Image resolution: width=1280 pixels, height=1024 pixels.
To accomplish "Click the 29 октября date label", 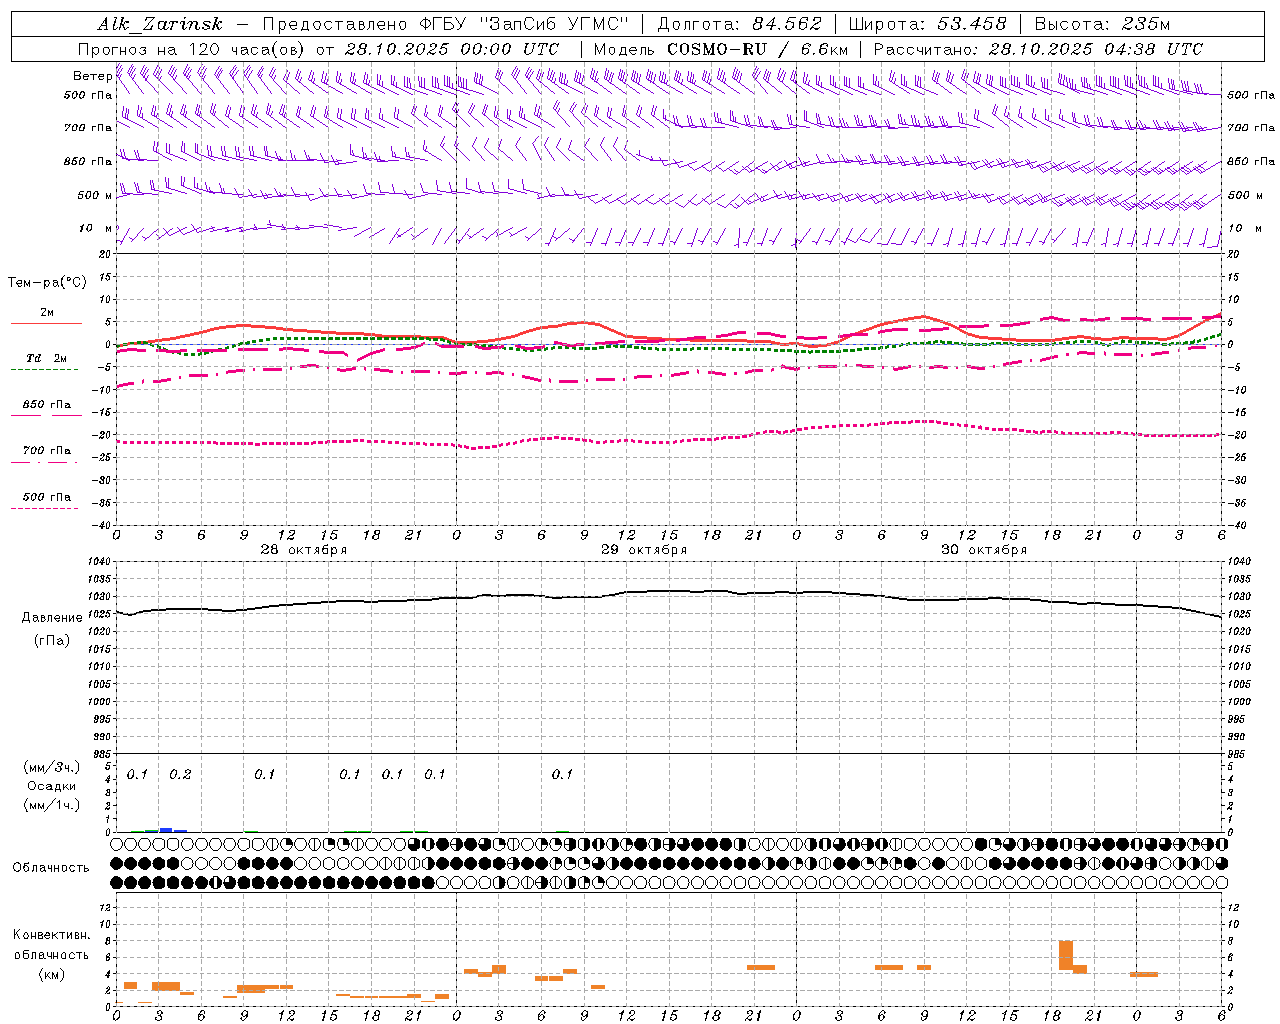I will coord(644,550).
